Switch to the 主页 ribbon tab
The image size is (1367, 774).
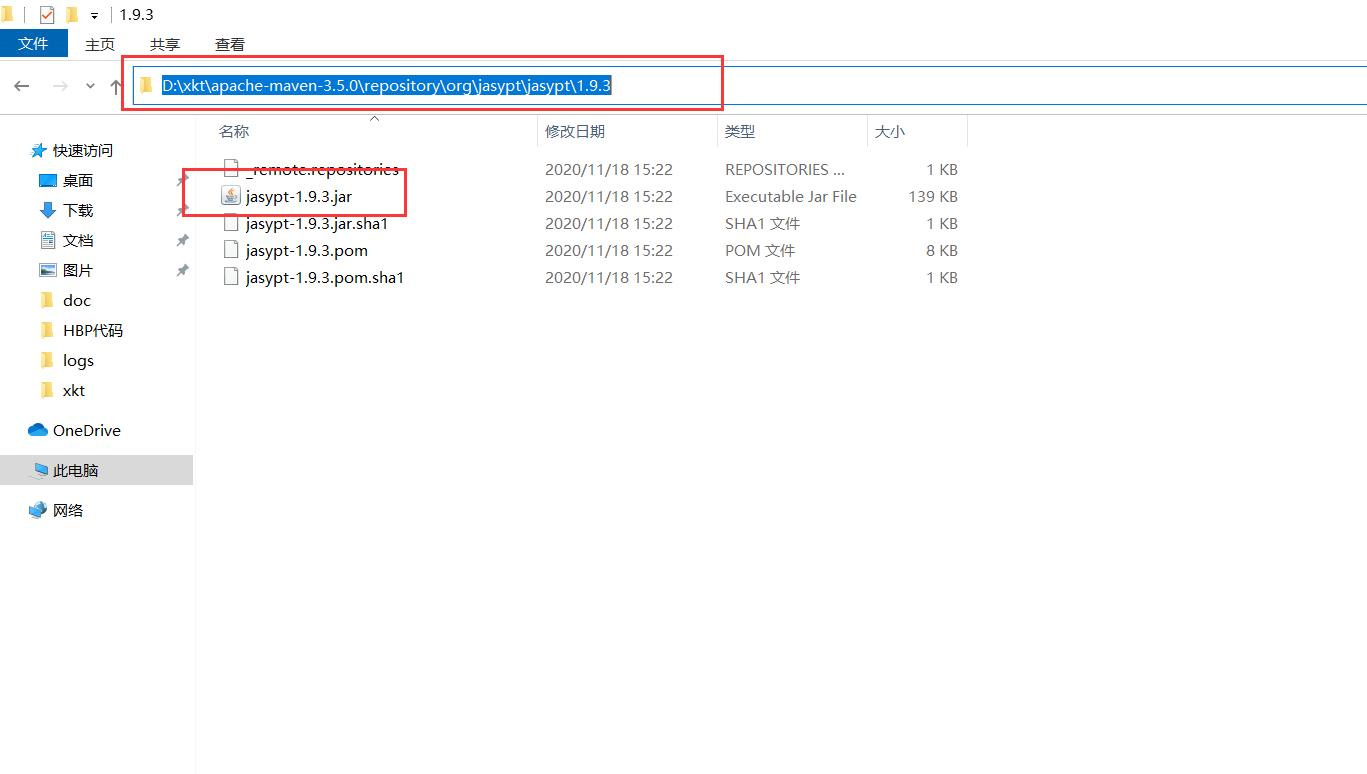[x=100, y=44]
